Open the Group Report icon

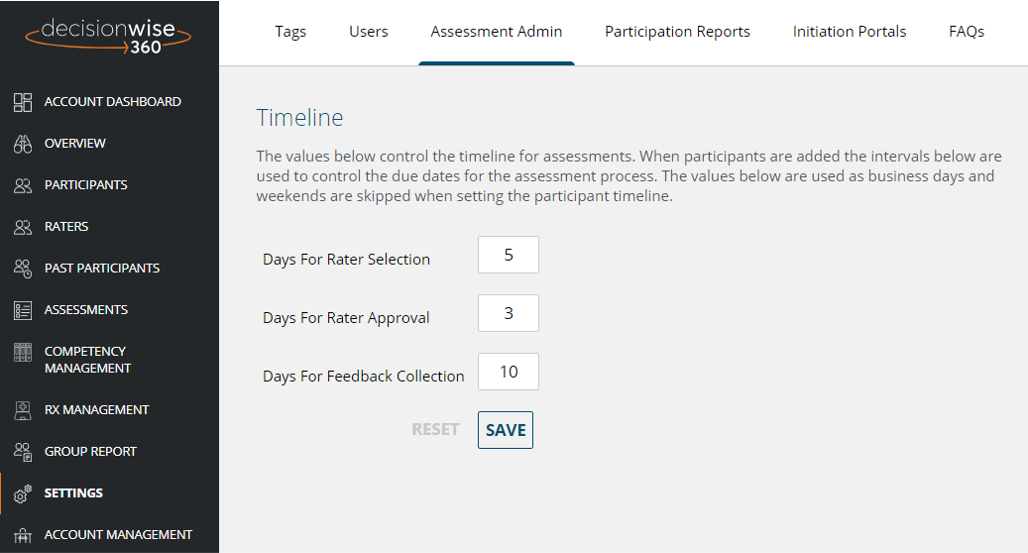(23, 452)
